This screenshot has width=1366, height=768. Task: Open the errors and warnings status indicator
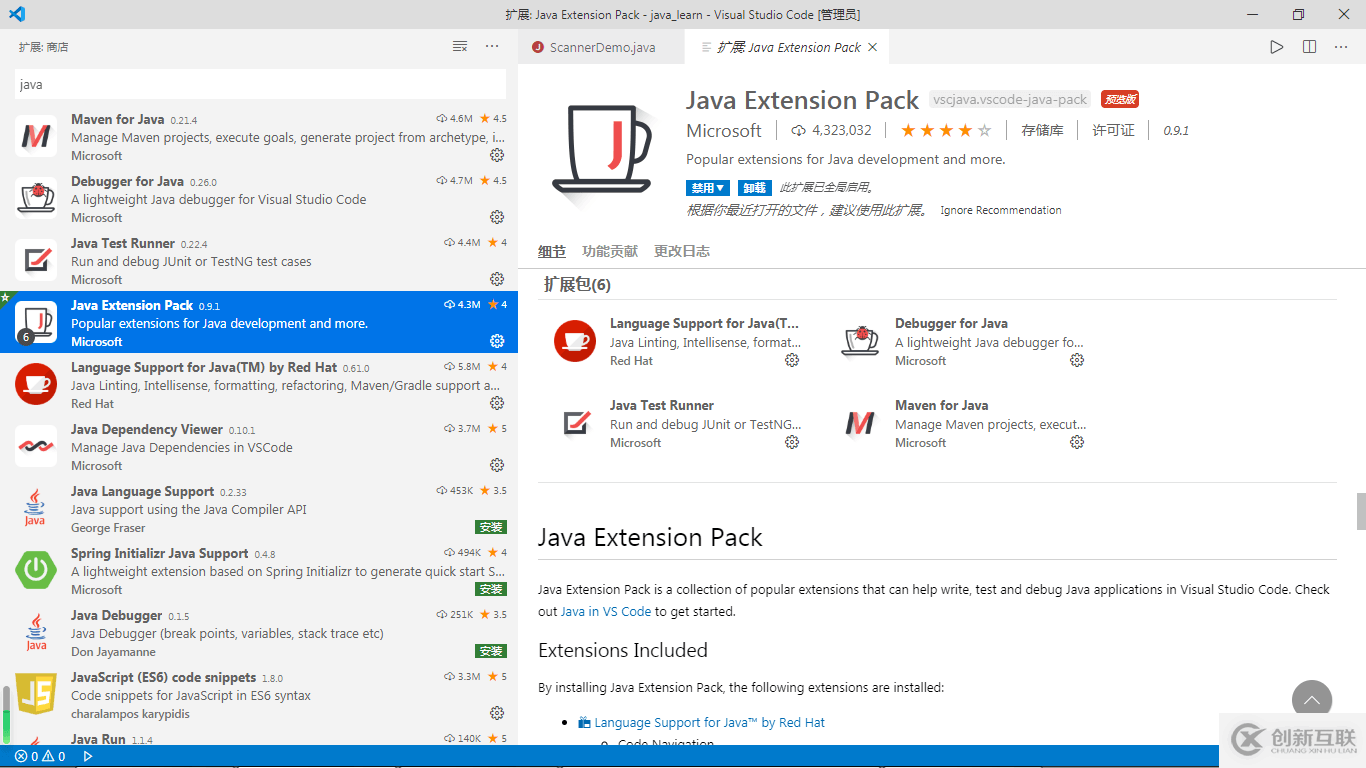click(40, 757)
